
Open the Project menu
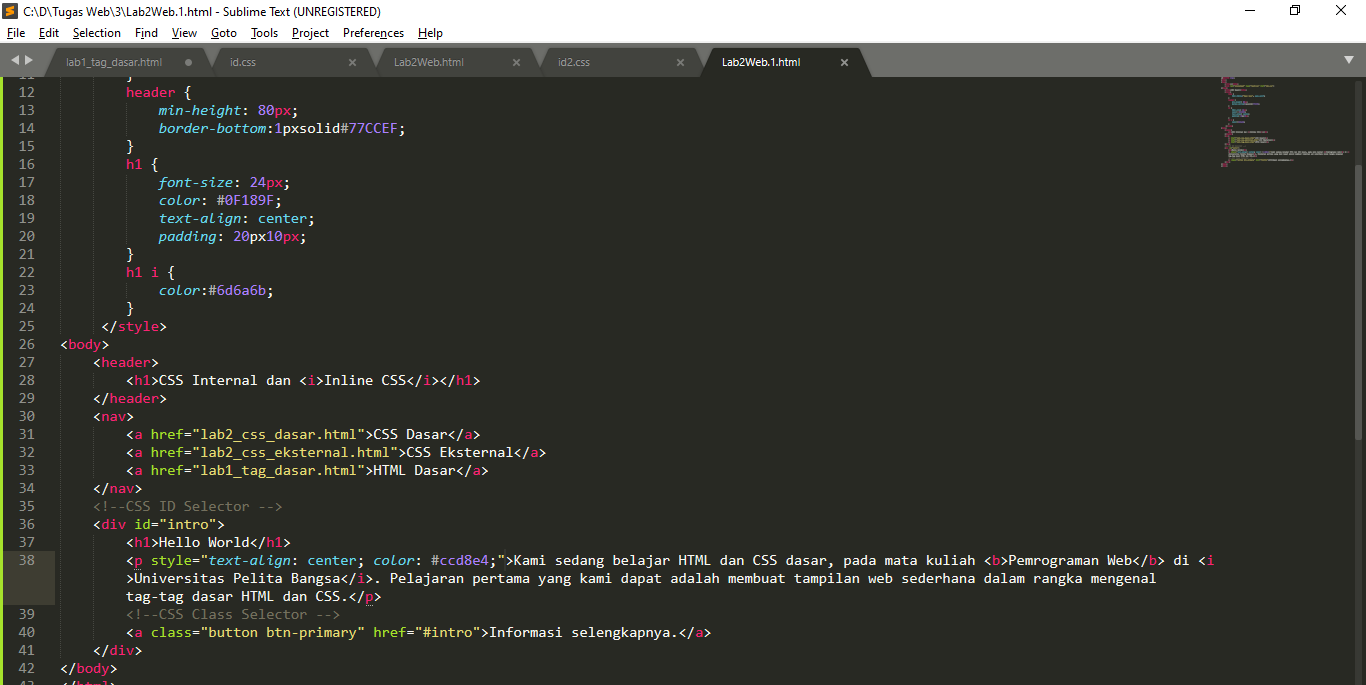[310, 33]
